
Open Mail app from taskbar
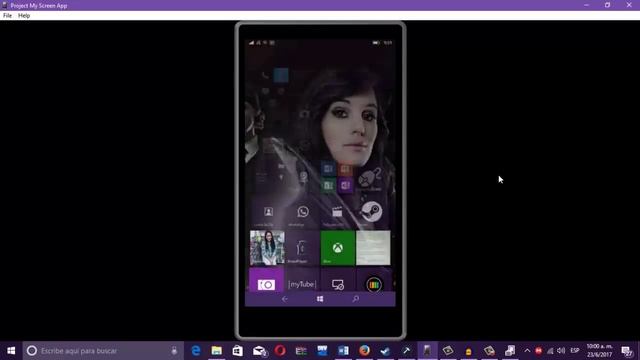pos(259,351)
